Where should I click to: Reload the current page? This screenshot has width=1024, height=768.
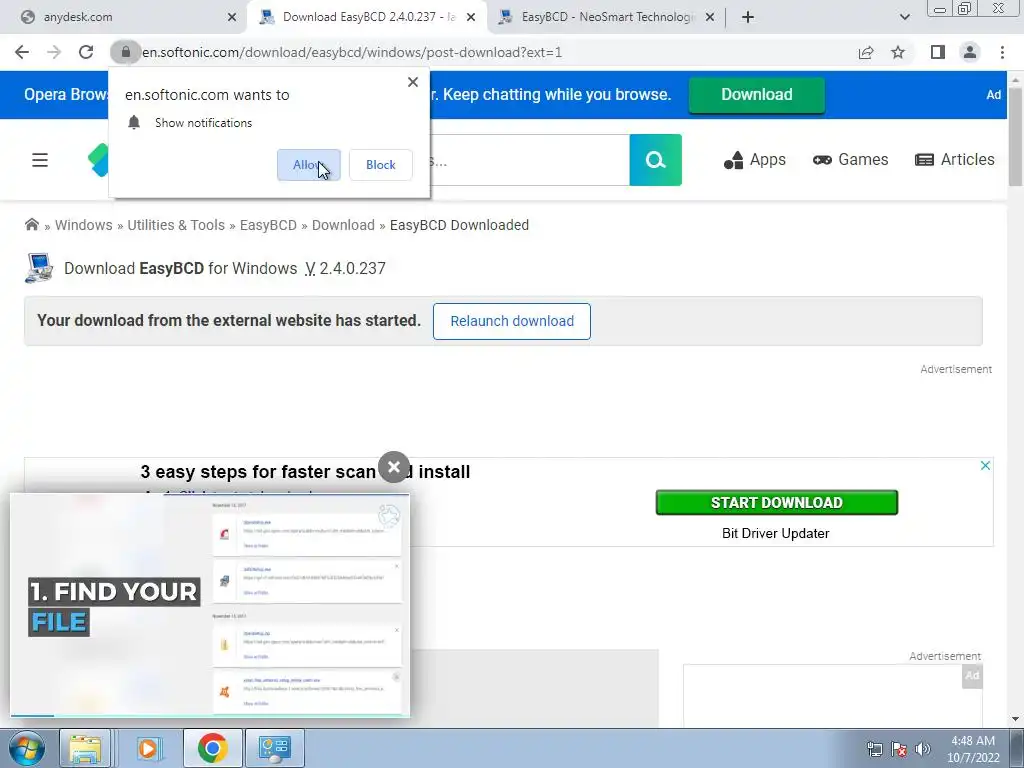point(86,52)
